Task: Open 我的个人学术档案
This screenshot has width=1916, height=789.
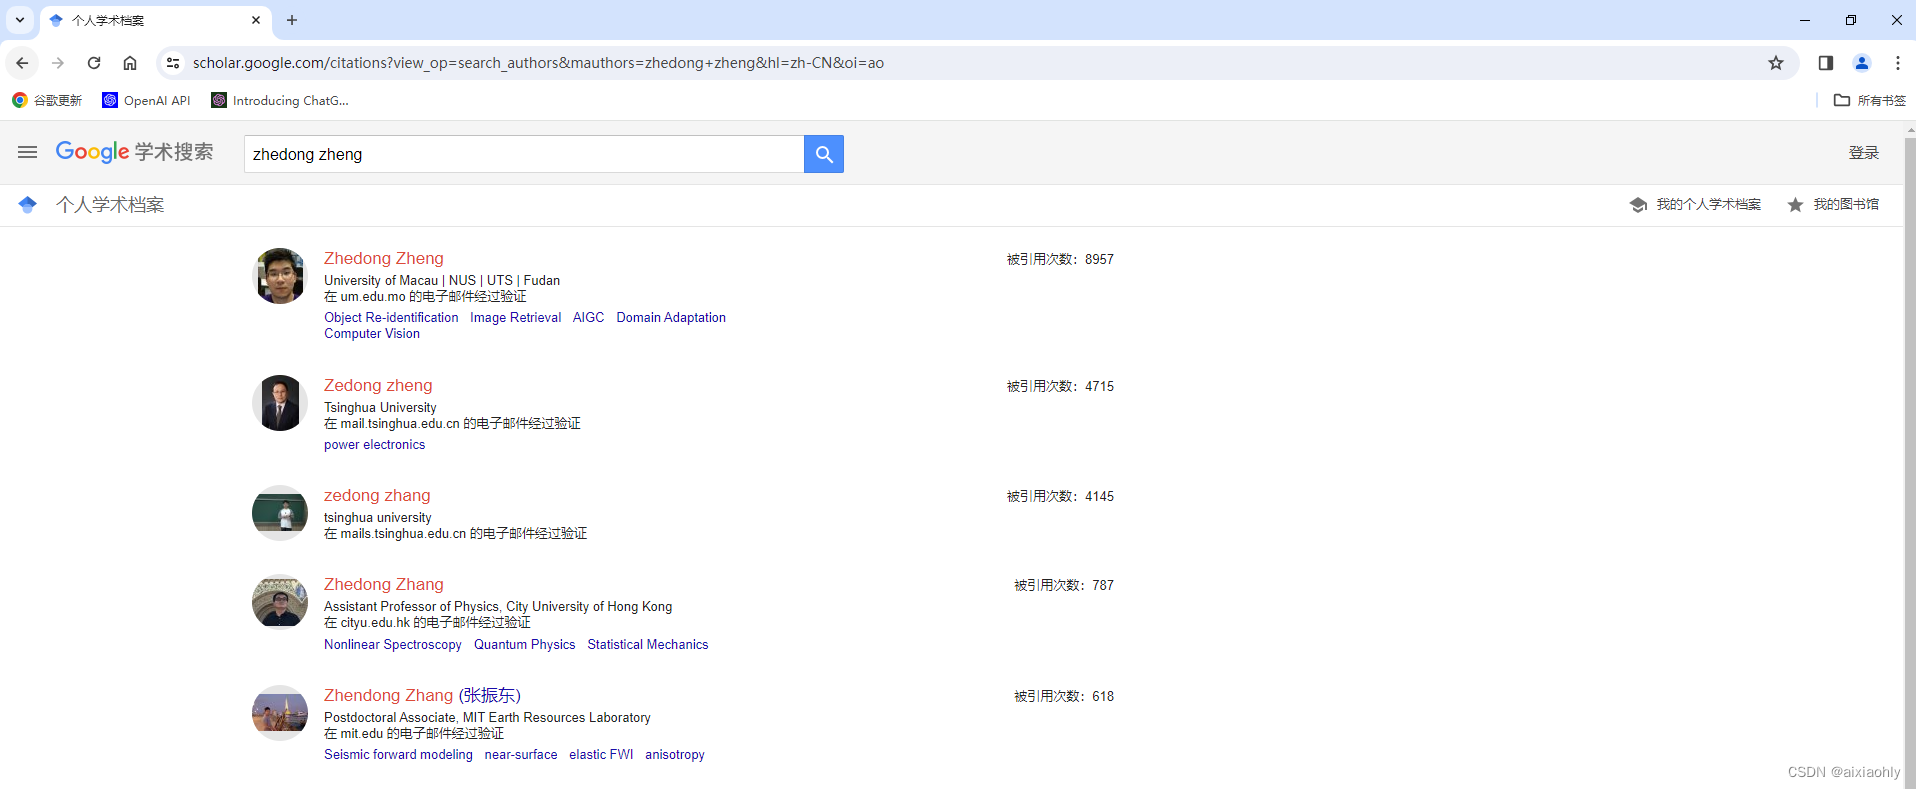Action: click(x=1695, y=204)
